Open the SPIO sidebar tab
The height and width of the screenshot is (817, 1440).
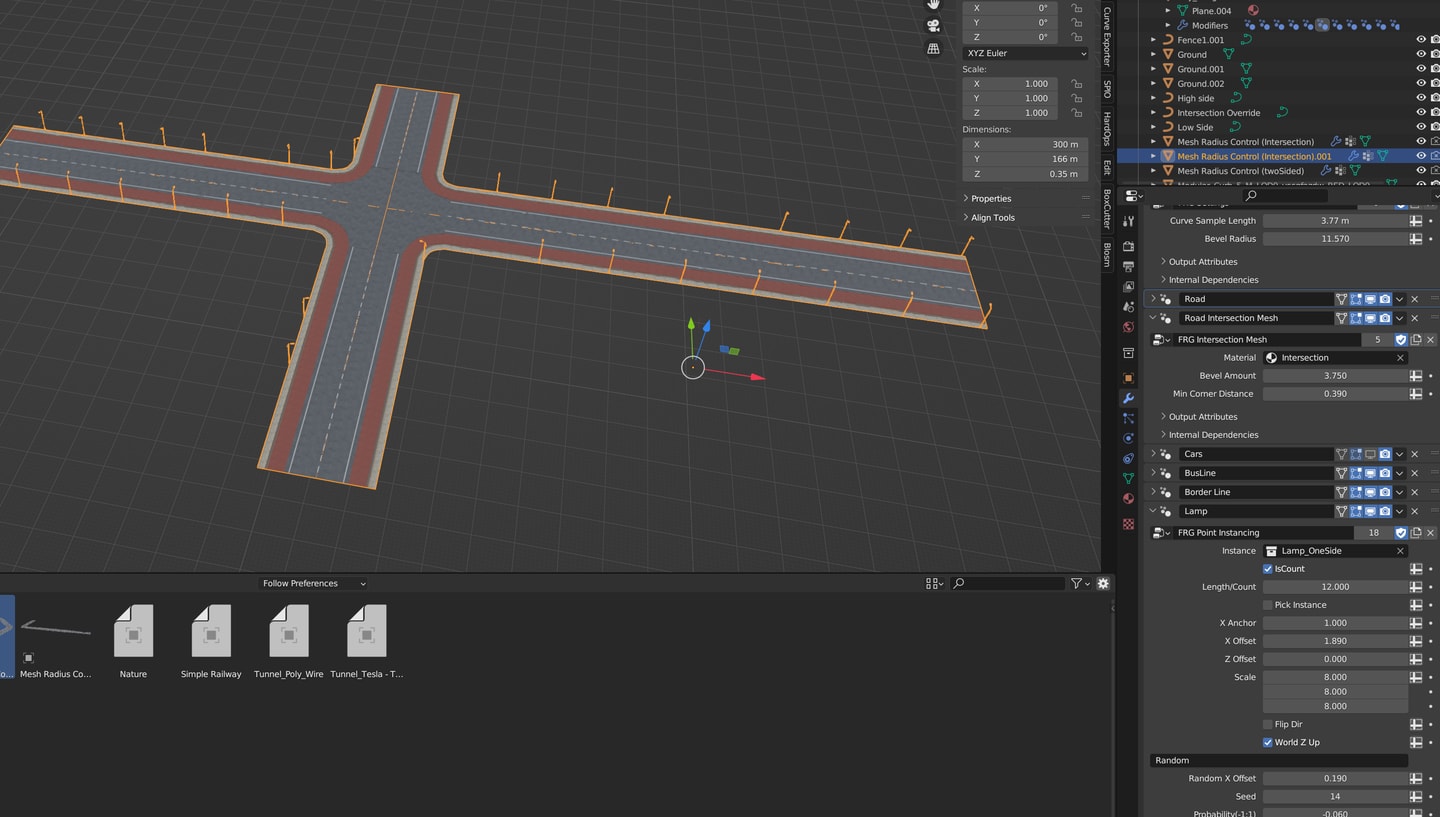click(x=1107, y=89)
